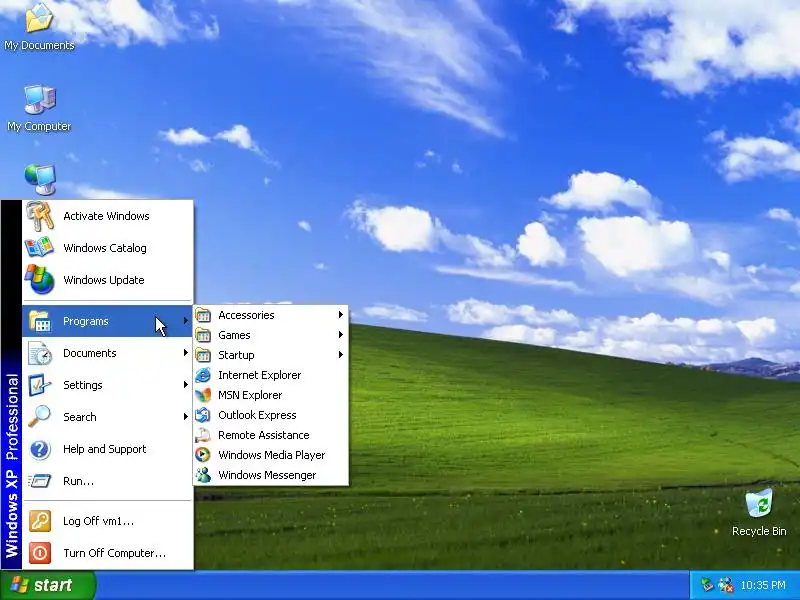Click the Log Off key icon
This screenshot has width=800, height=600.
click(x=40, y=521)
